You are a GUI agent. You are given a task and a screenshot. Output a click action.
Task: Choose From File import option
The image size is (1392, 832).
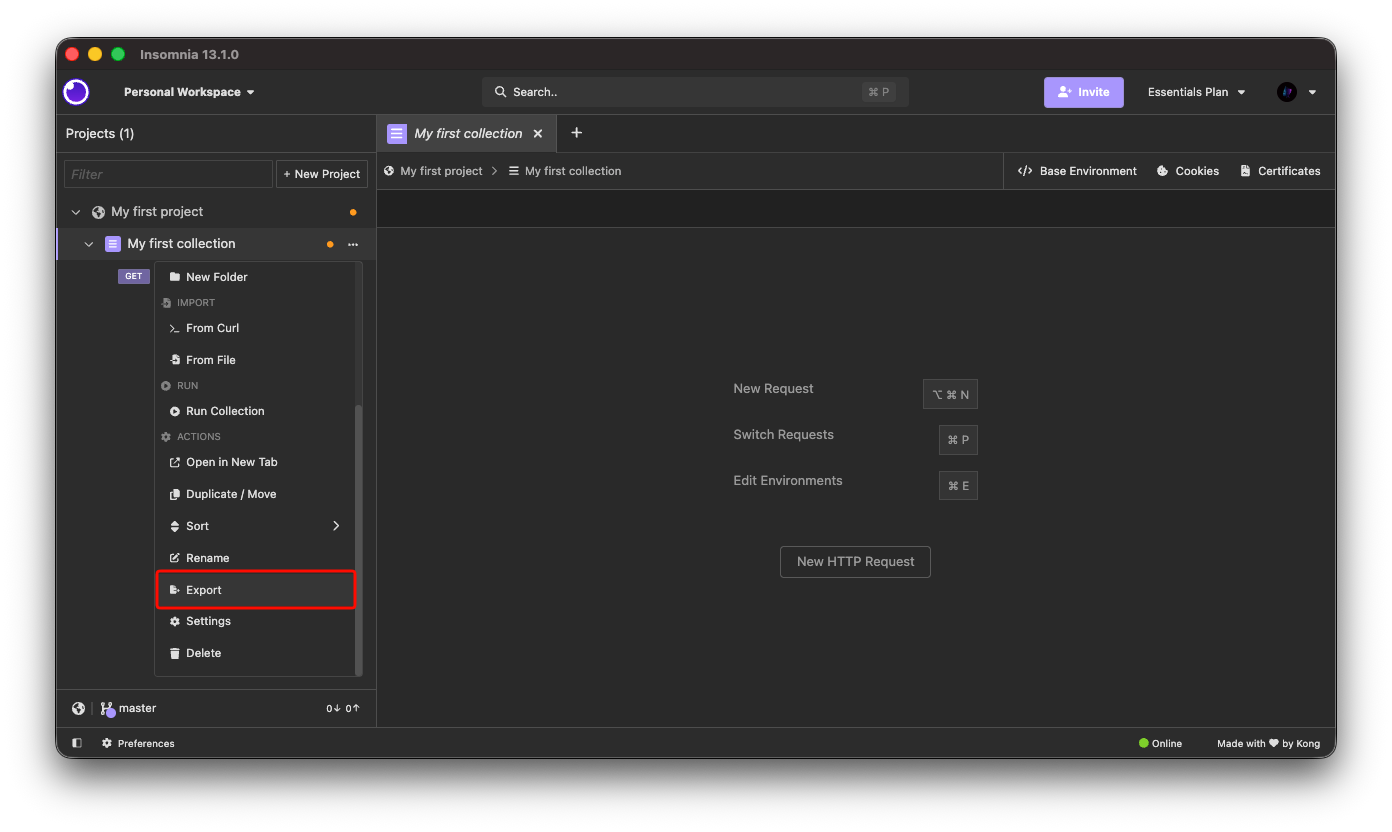coord(255,360)
